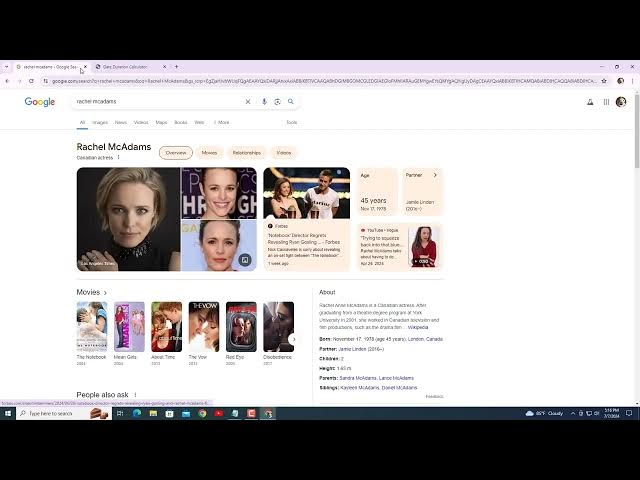Open Windows notification center
The image size is (640, 480).
629,413
